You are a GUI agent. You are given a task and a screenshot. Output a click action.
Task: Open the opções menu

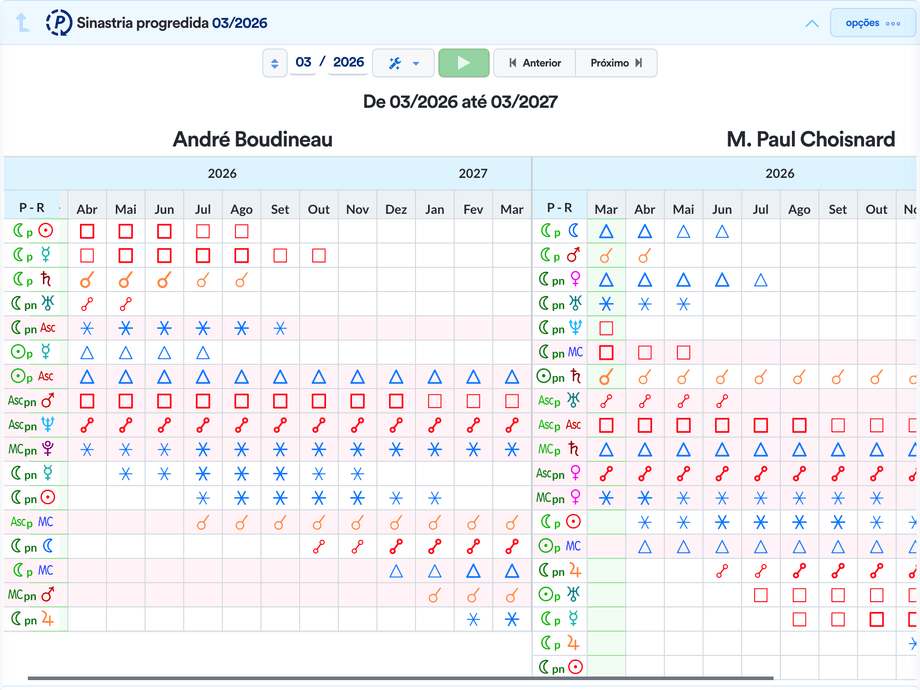tap(872, 23)
